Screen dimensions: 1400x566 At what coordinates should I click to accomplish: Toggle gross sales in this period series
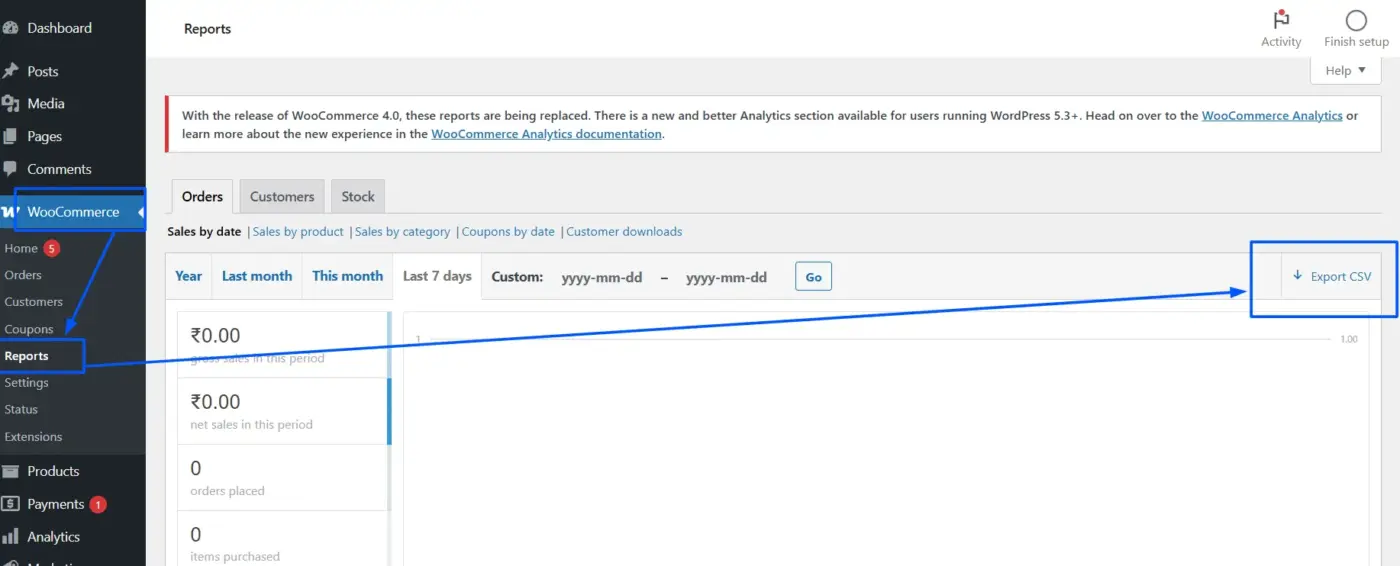[284, 345]
